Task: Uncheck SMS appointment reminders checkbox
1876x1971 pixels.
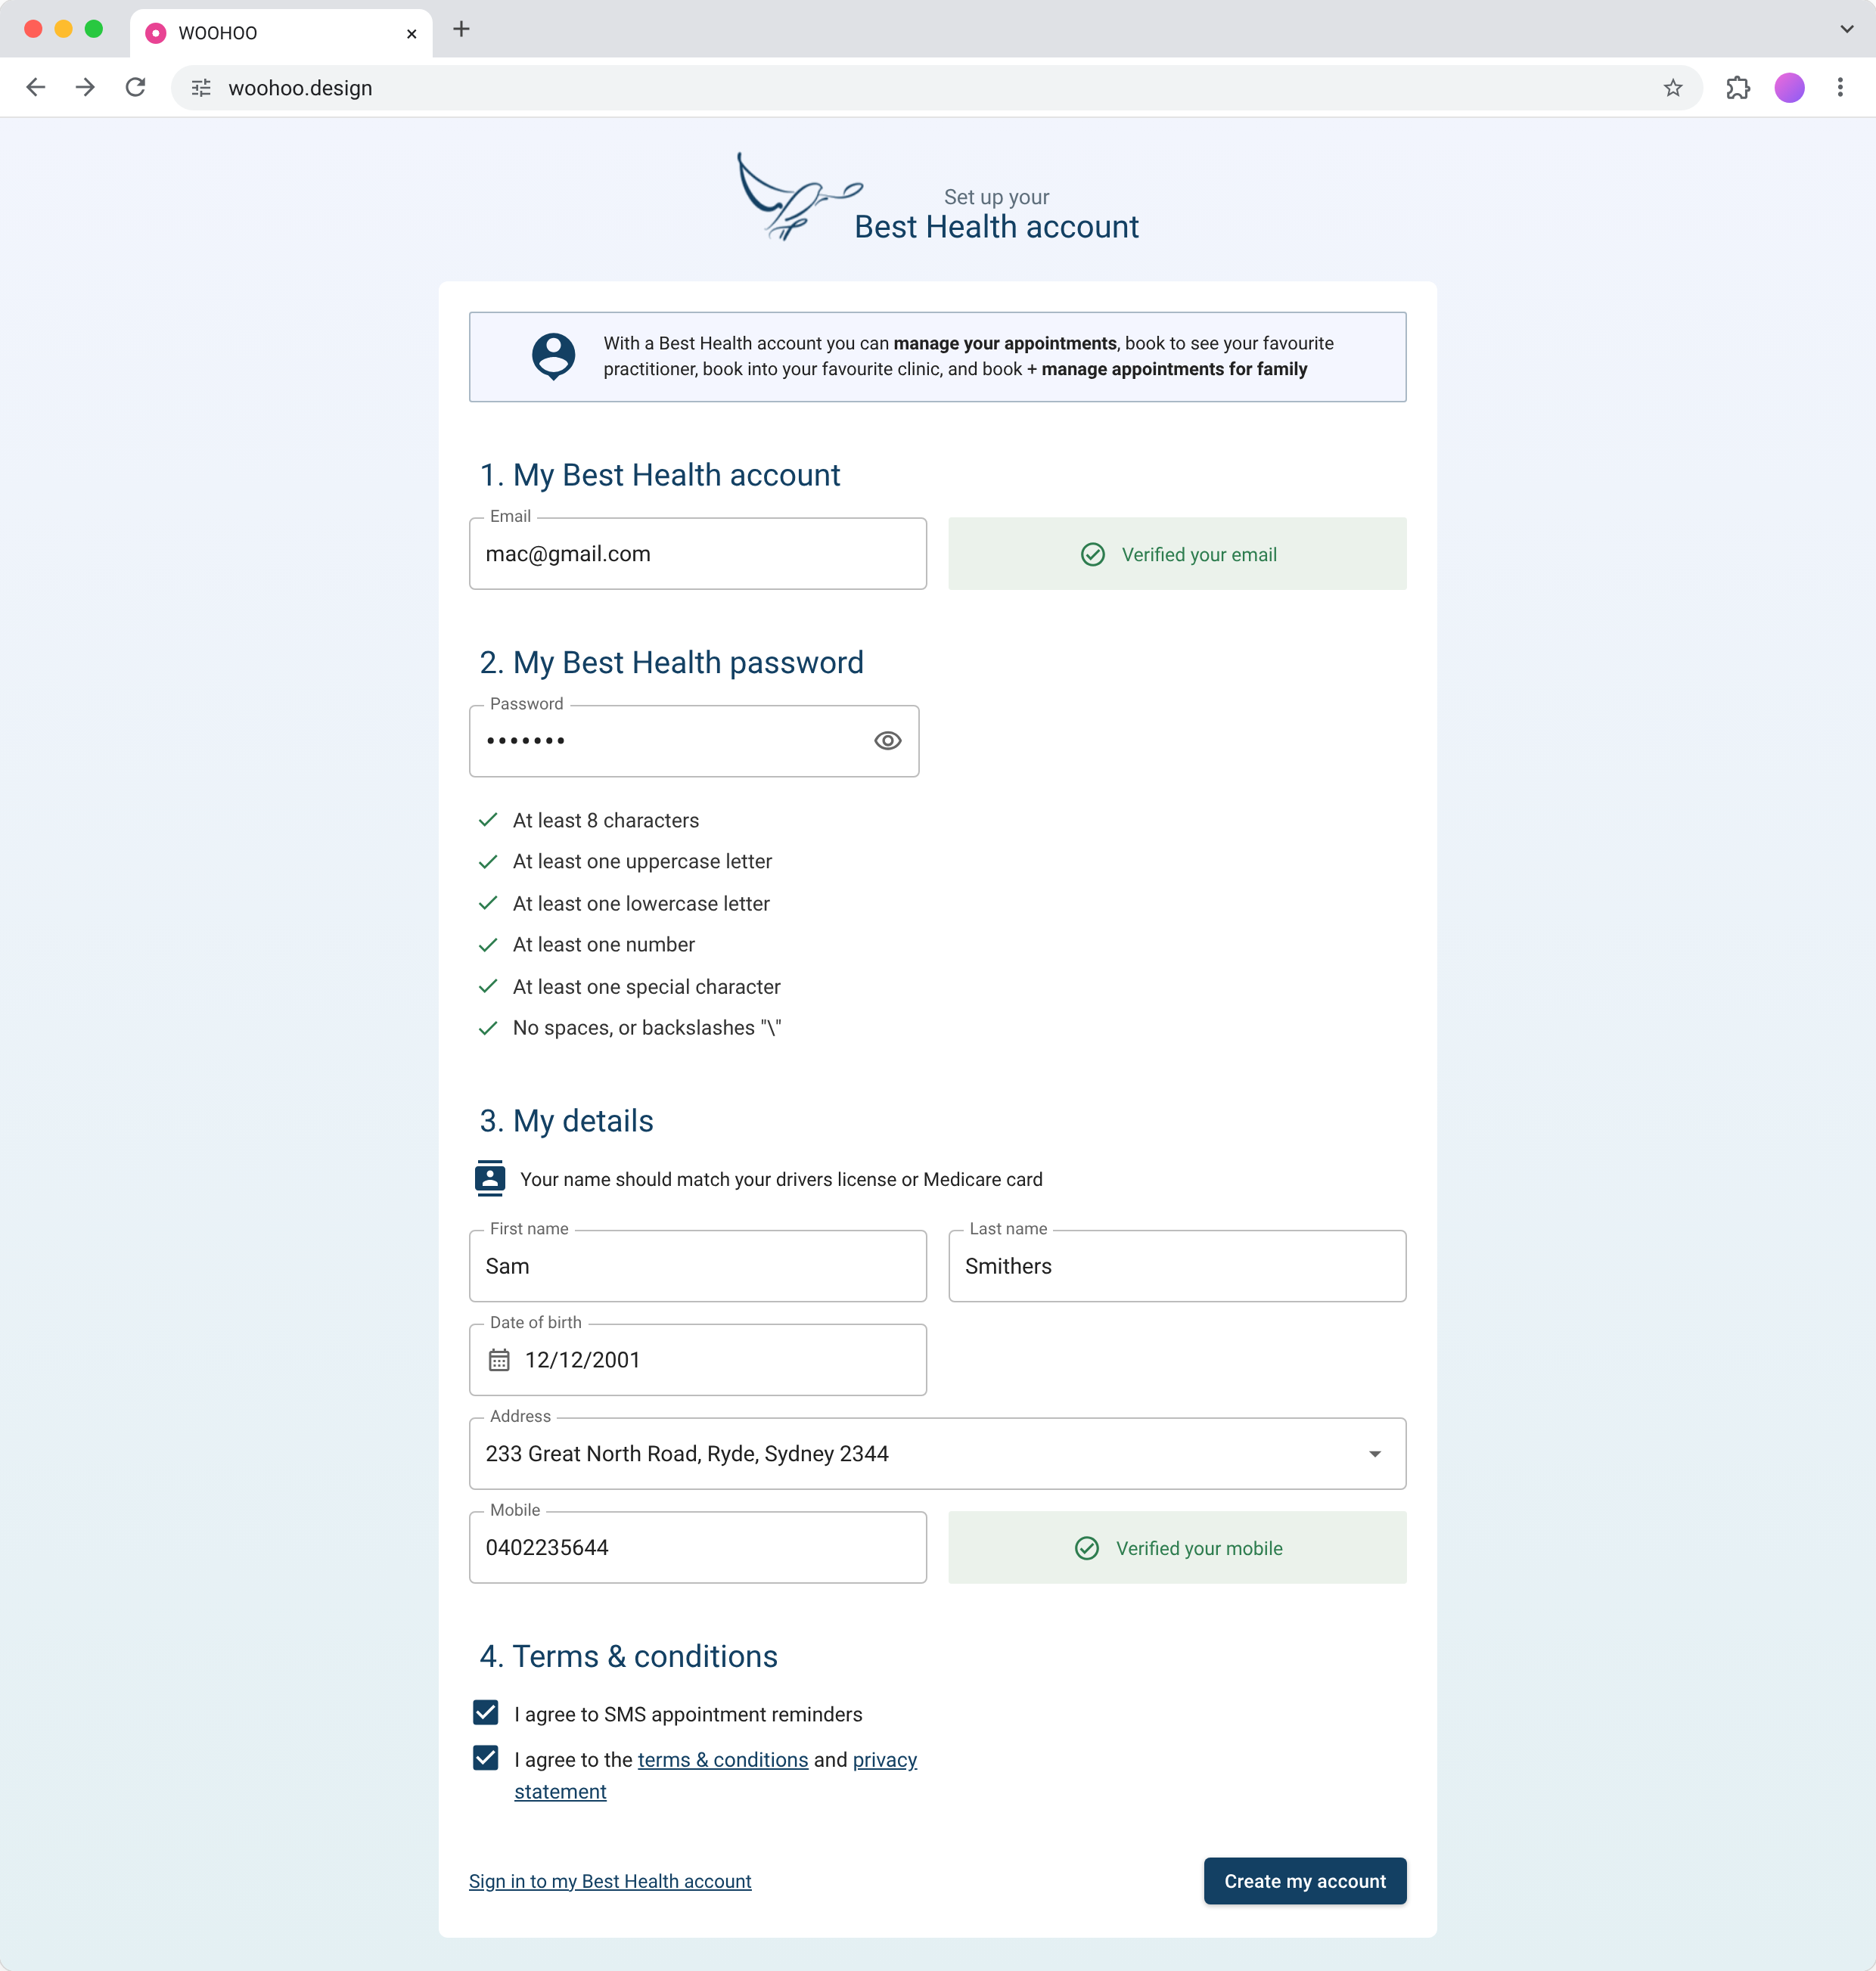Action: pyautogui.click(x=486, y=1713)
